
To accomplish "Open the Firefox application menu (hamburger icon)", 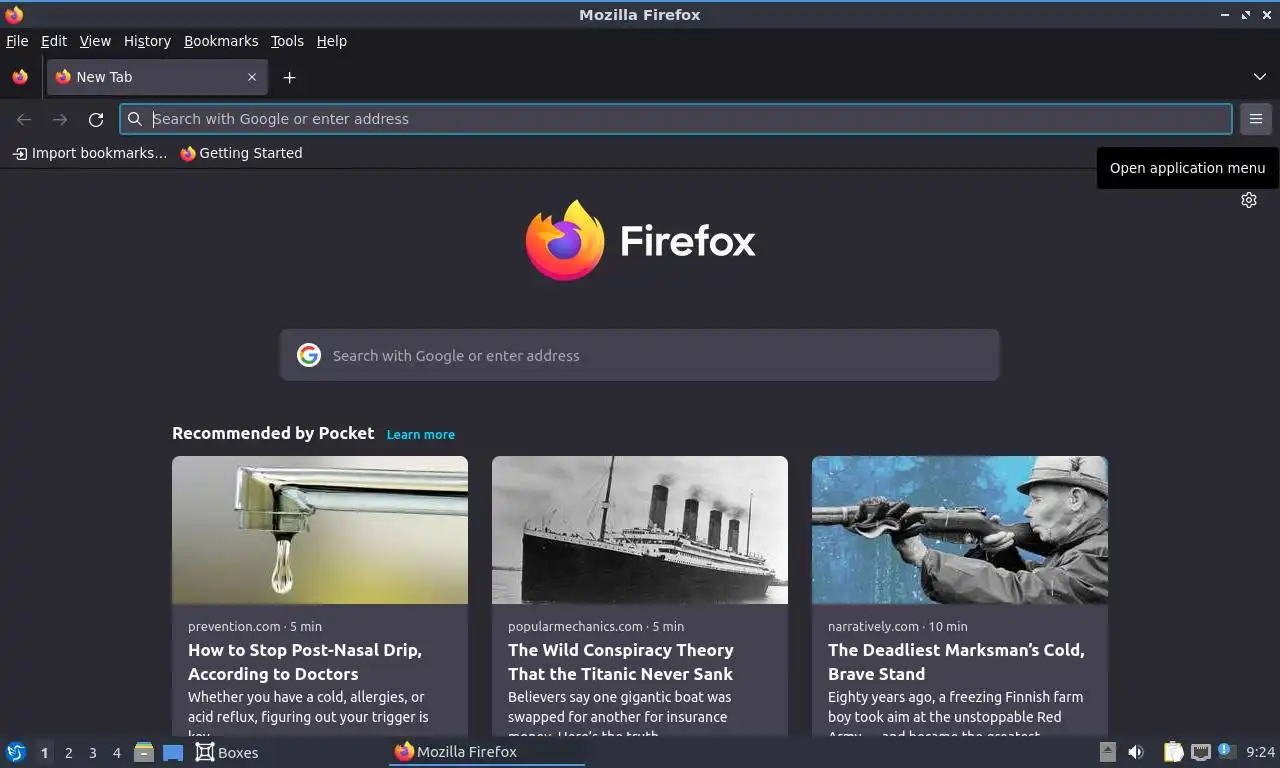I will coord(1256,119).
